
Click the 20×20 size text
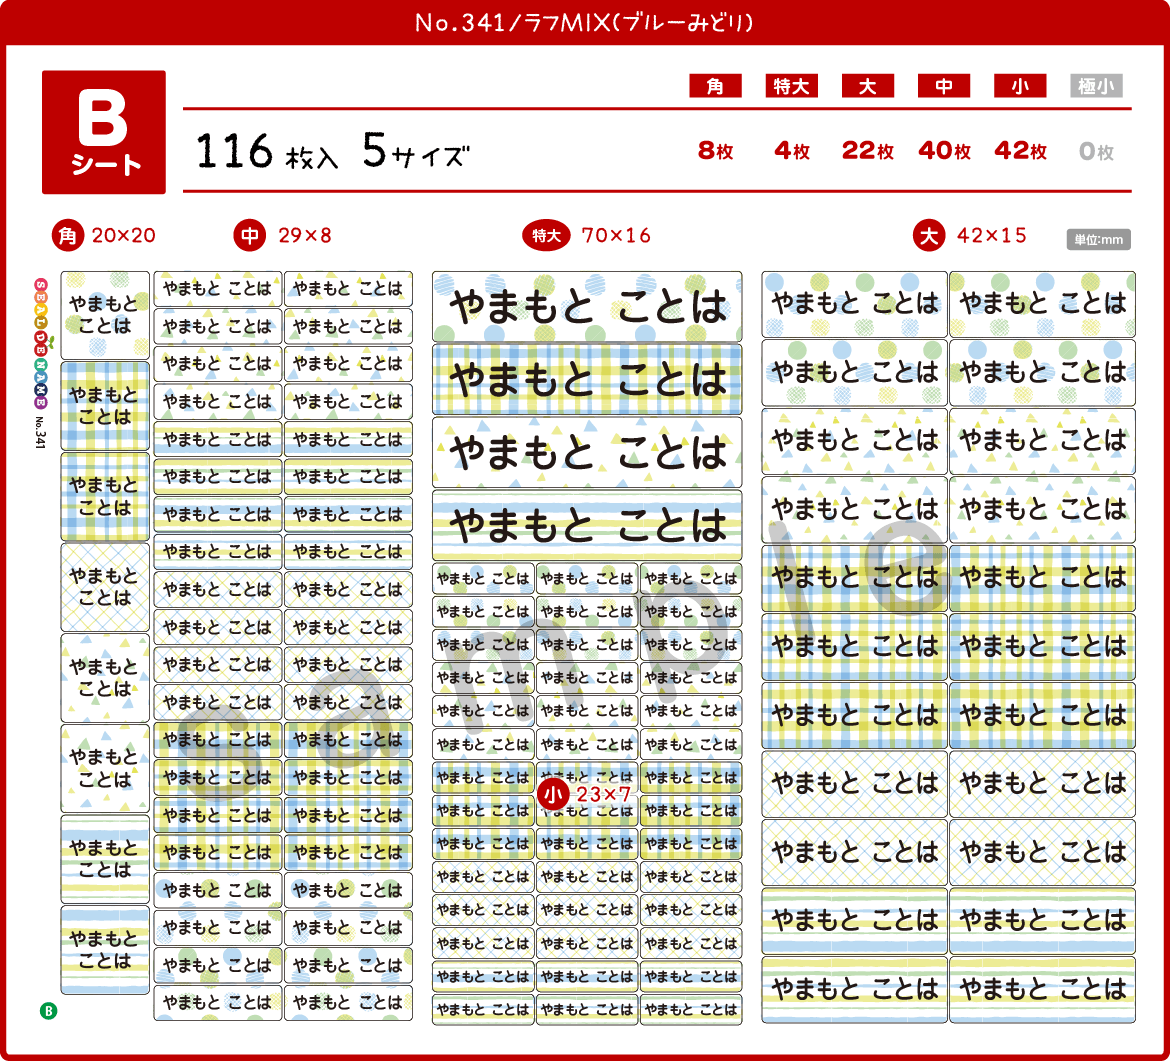[124, 236]
